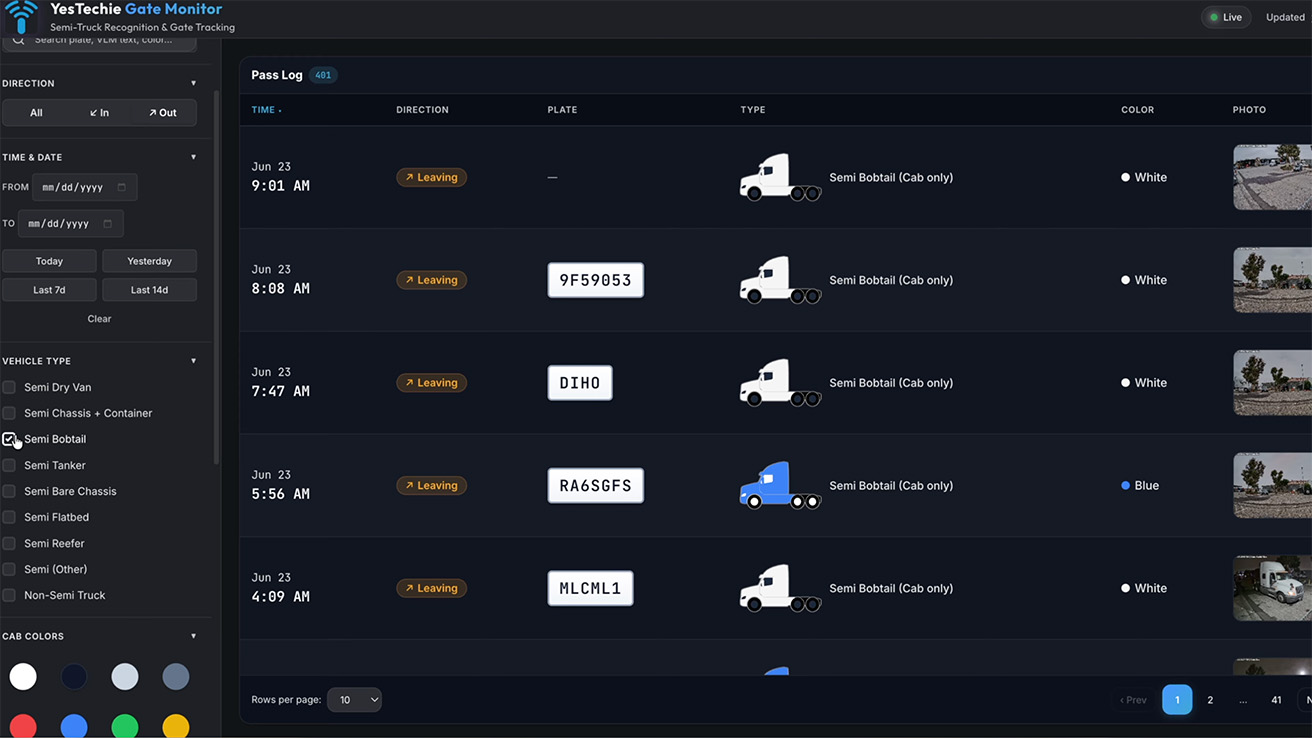This screenshot has height=738, width=1312.
Task: Click the white truck icon in 9:01 AM row
Action: [780, 177]
